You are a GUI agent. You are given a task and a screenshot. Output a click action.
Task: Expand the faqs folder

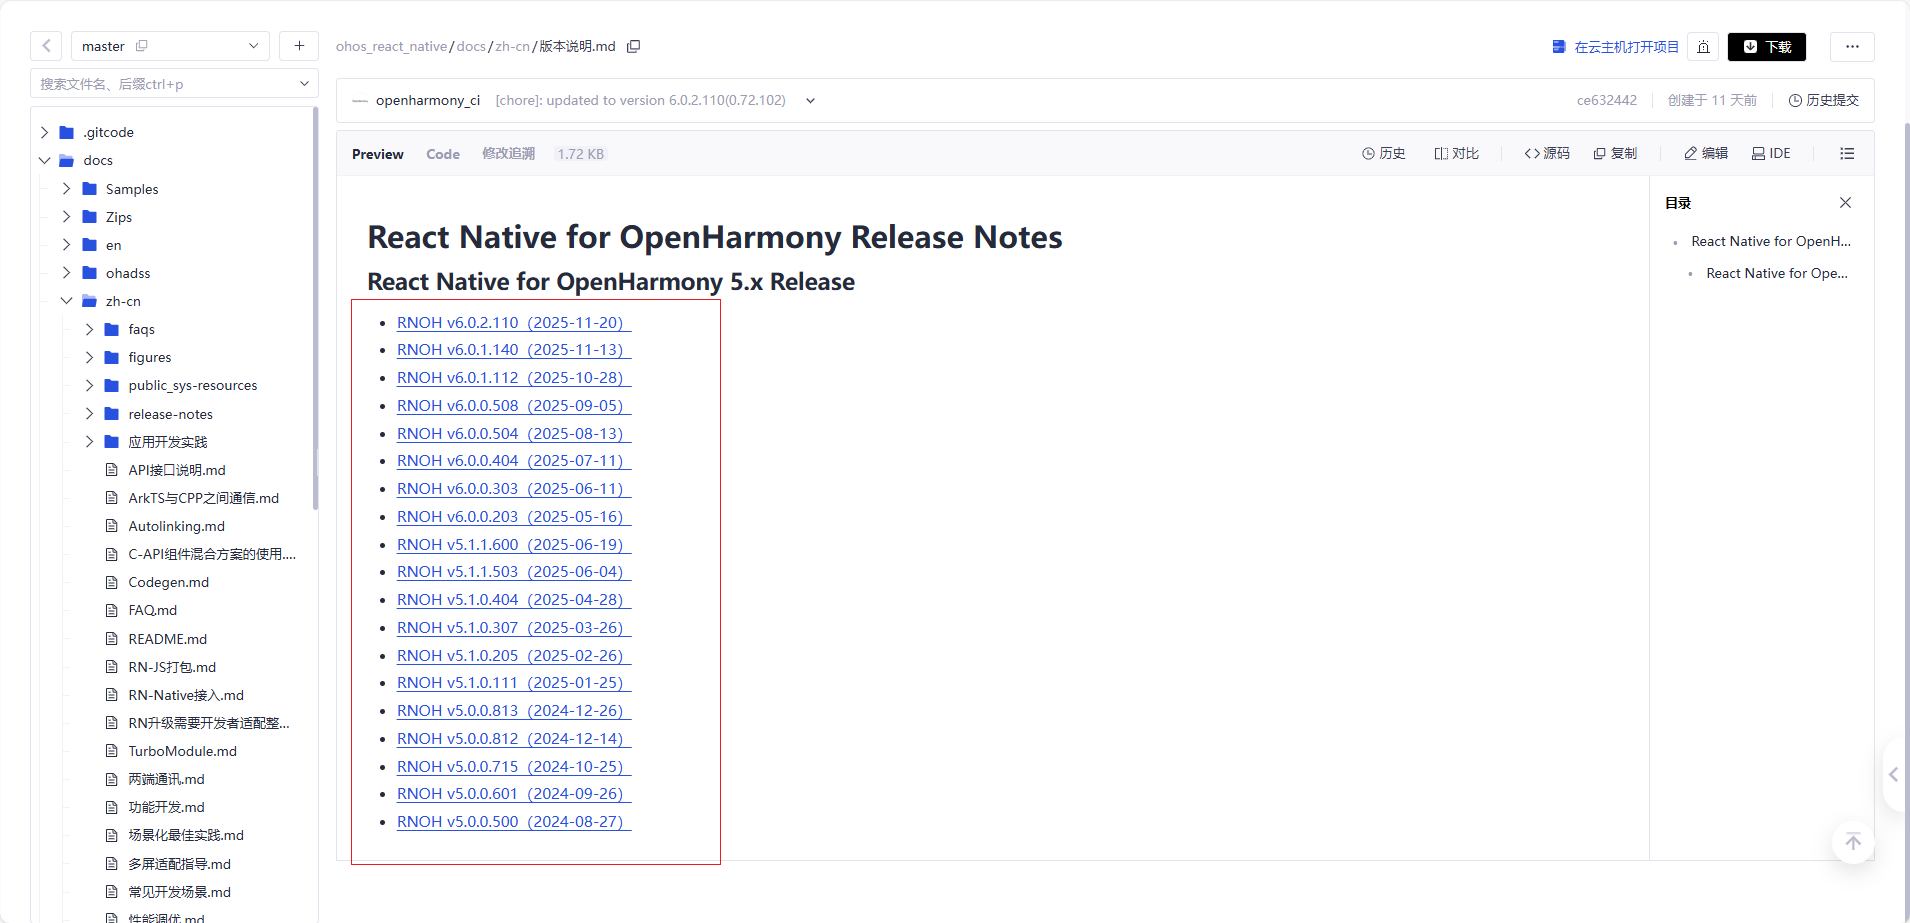pos(89,329)
